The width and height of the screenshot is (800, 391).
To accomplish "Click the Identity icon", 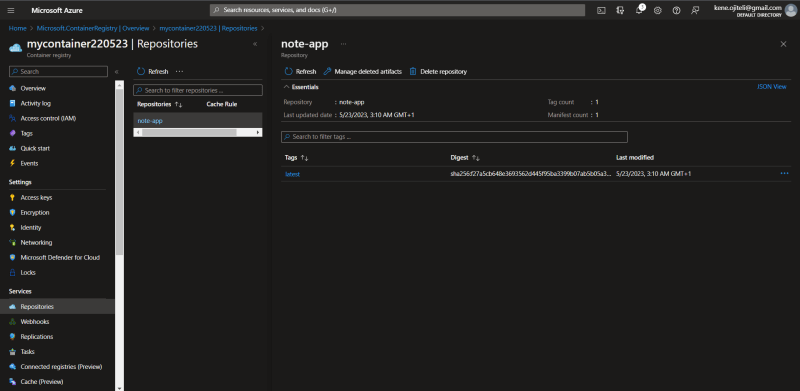I will coord(13,228).
